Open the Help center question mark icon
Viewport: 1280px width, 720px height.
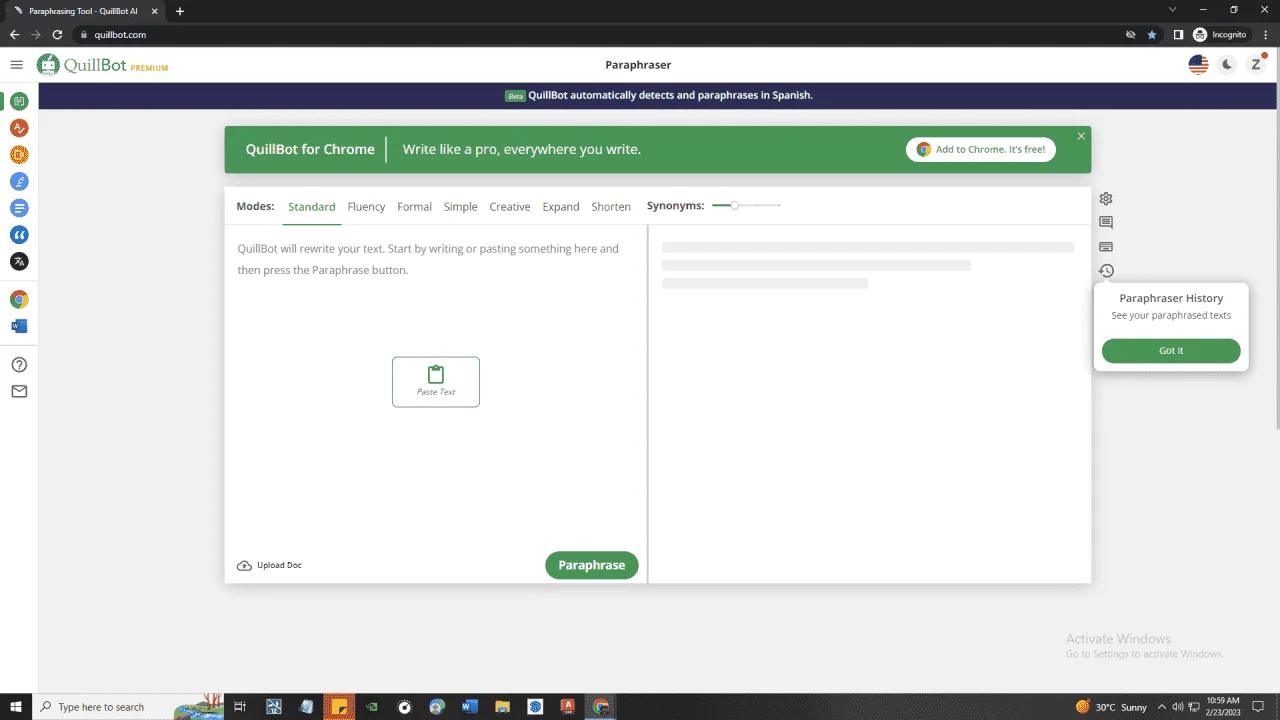[19, 365]
